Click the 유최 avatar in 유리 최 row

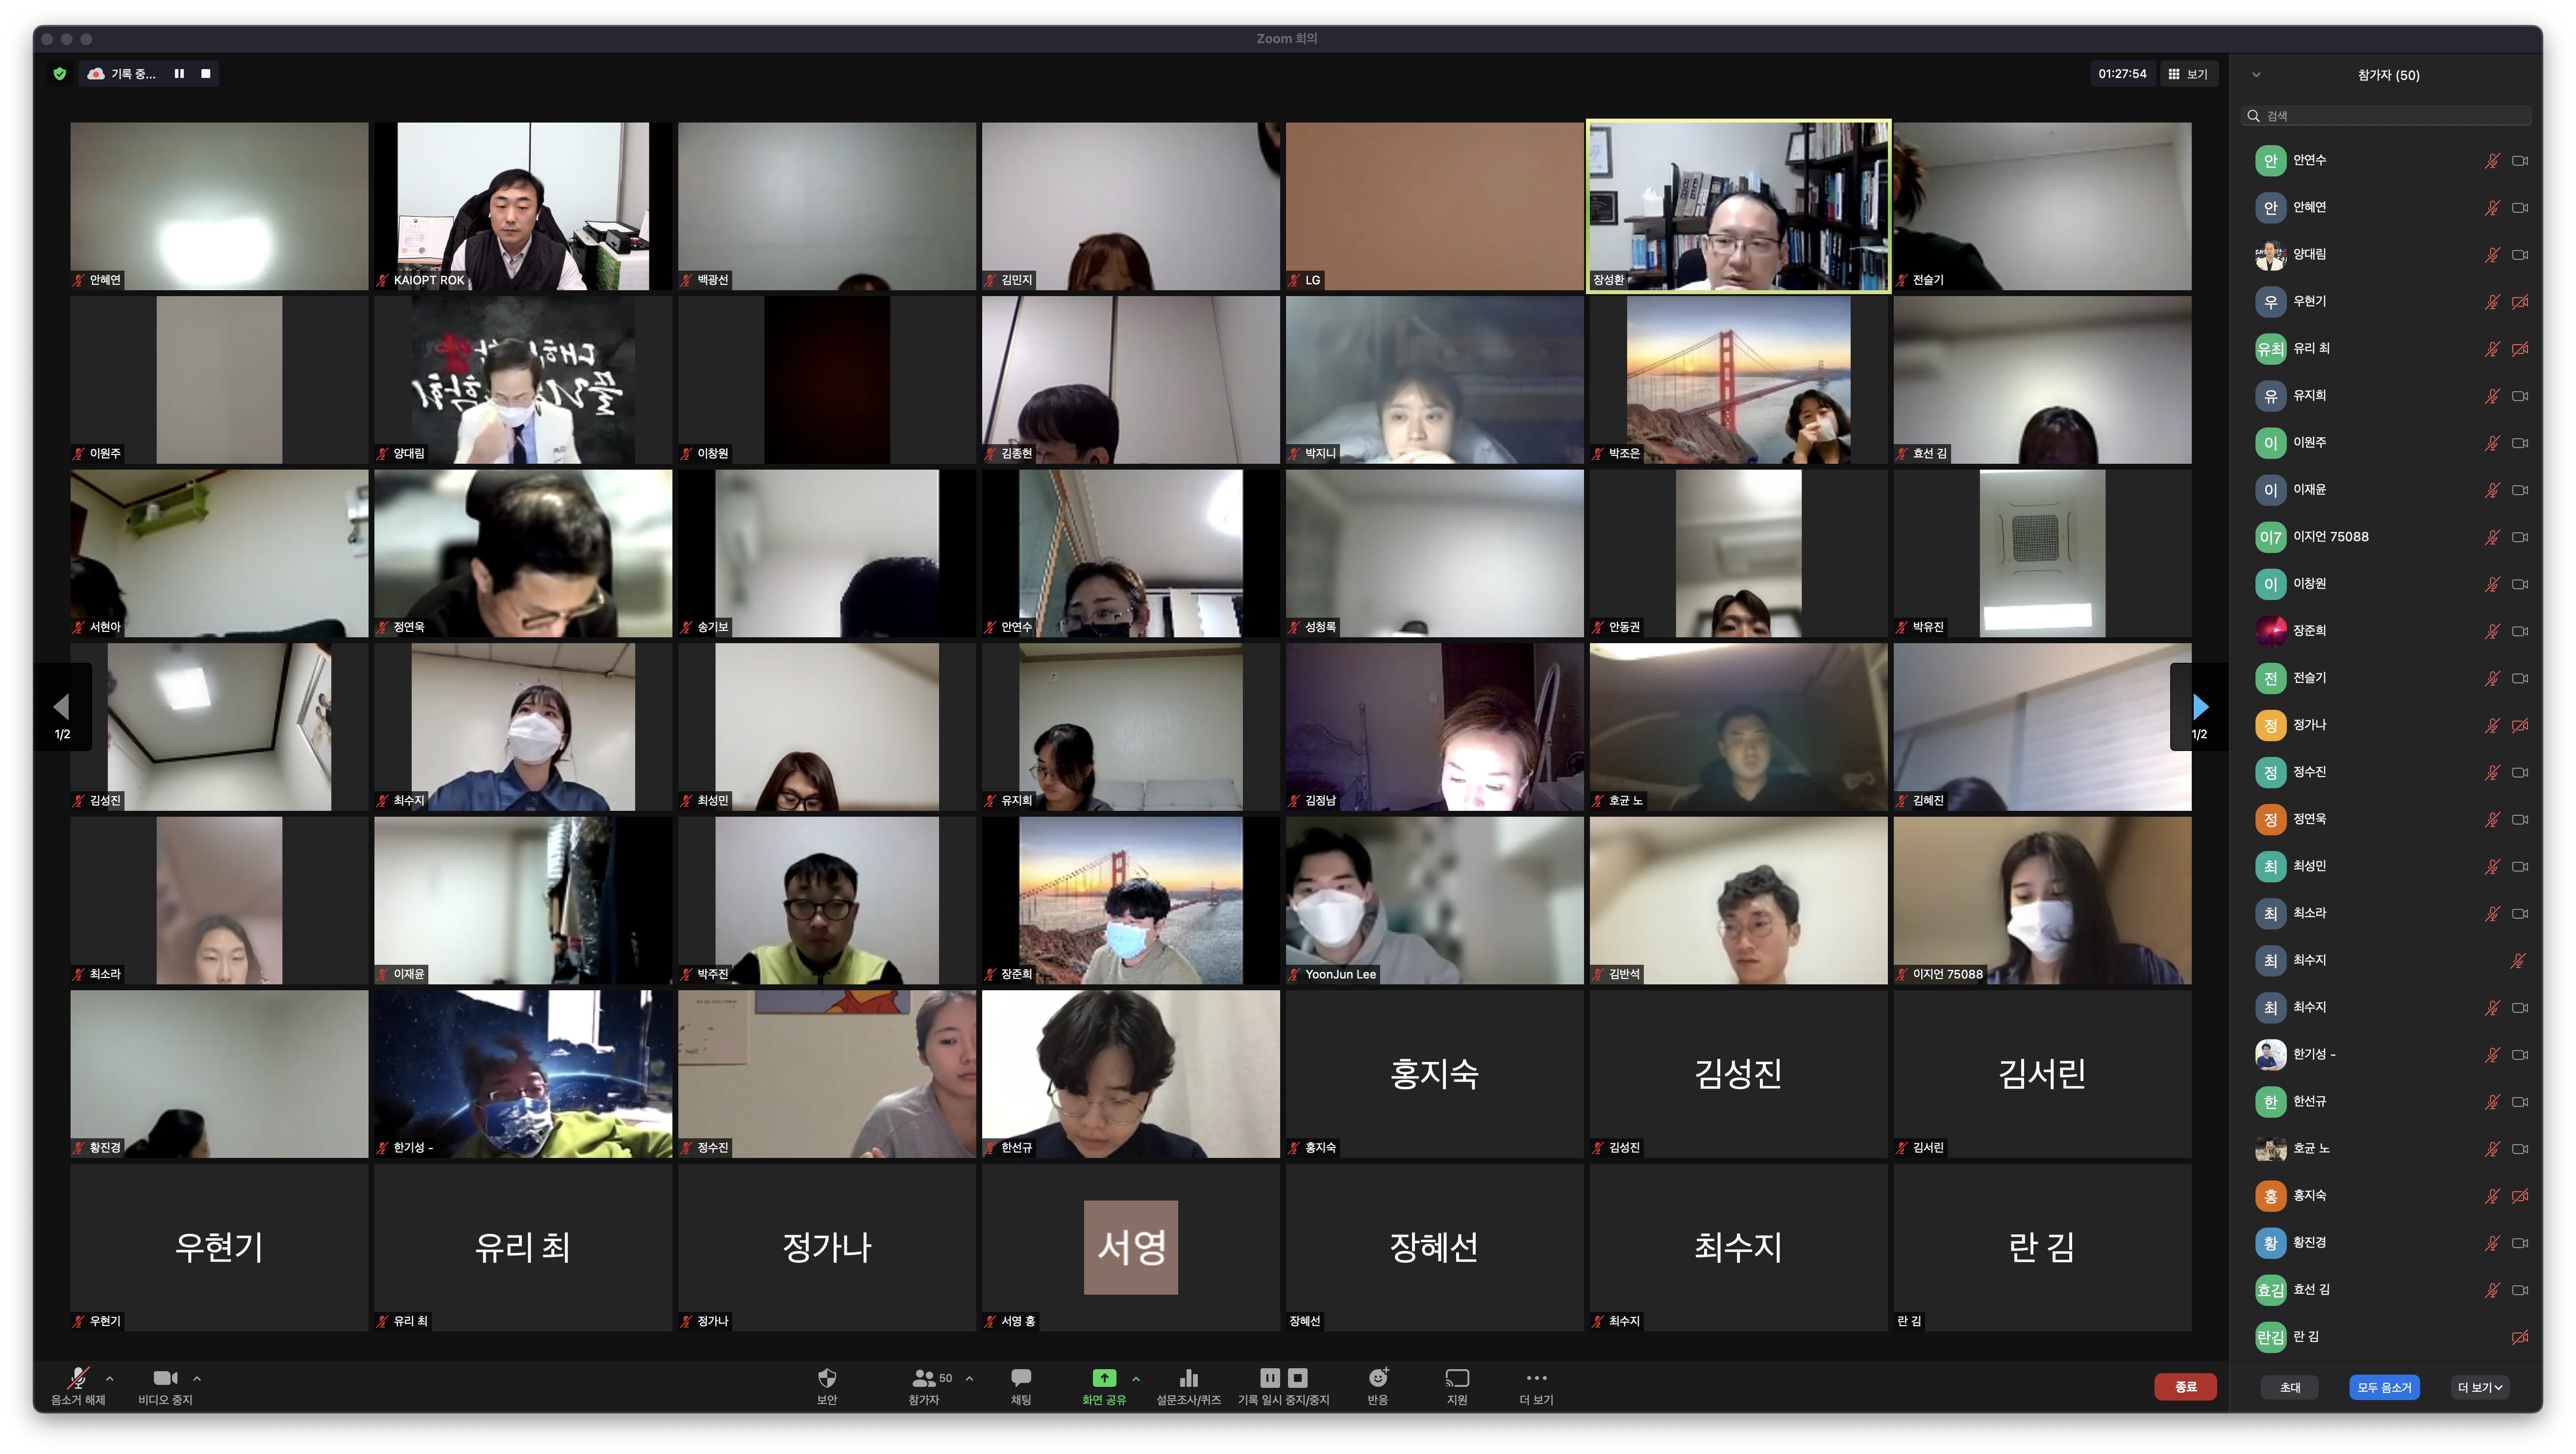point(2270,349)
